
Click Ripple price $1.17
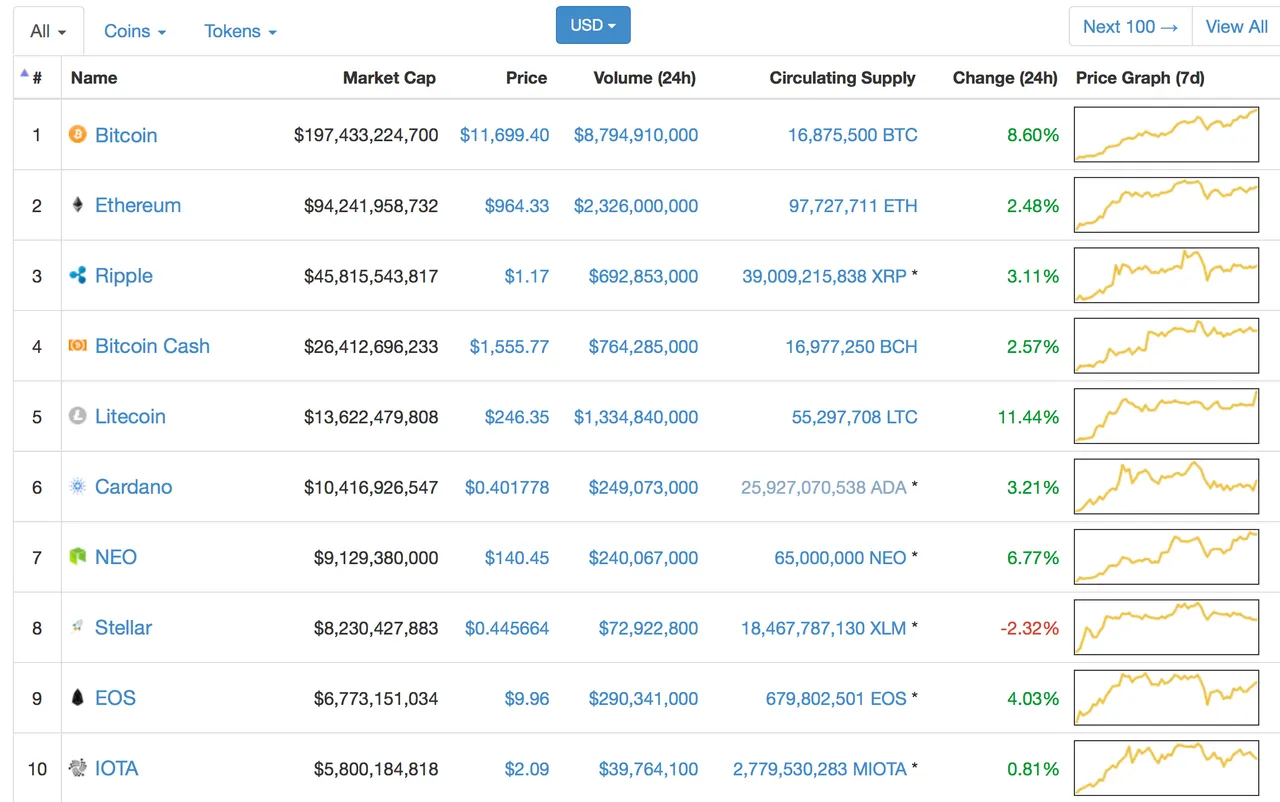(x=526, y=276)
